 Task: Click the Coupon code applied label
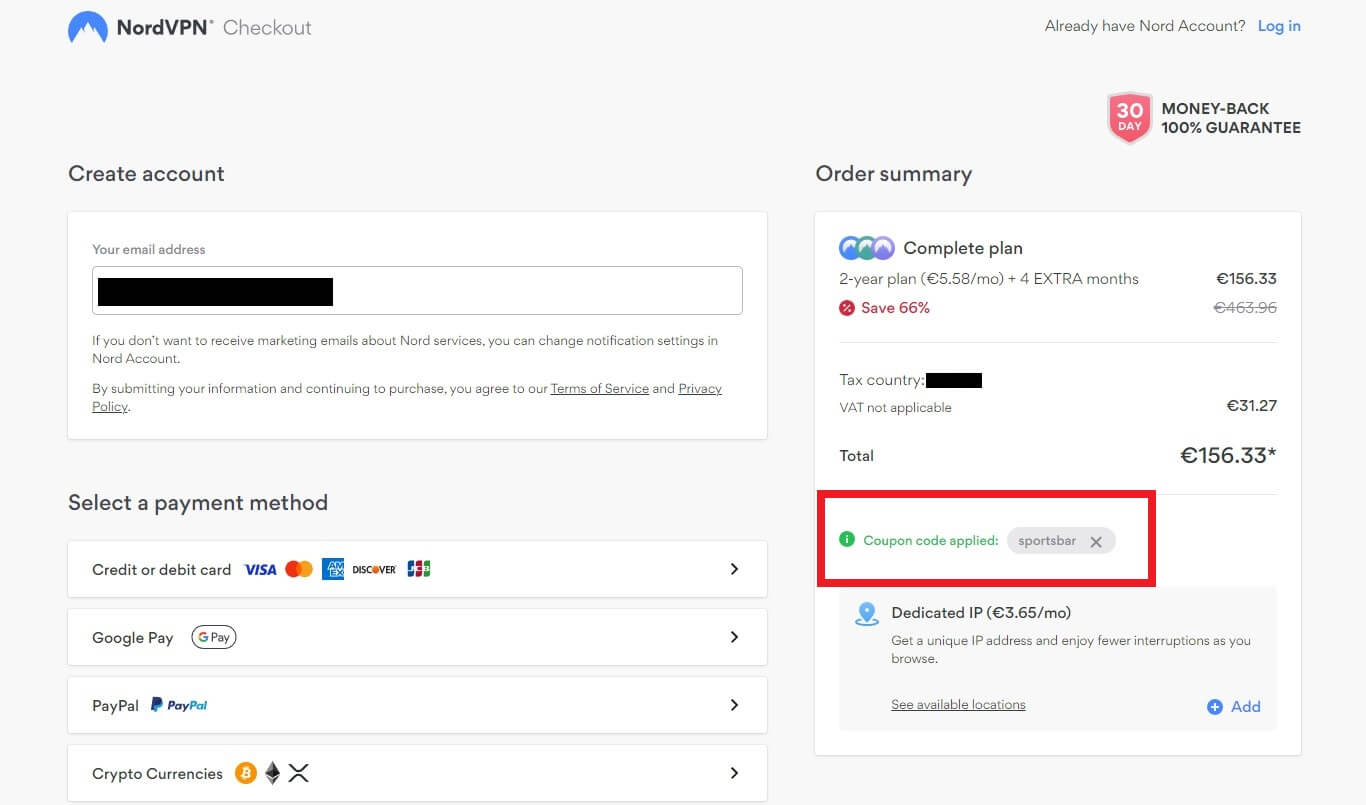point(930,540)
